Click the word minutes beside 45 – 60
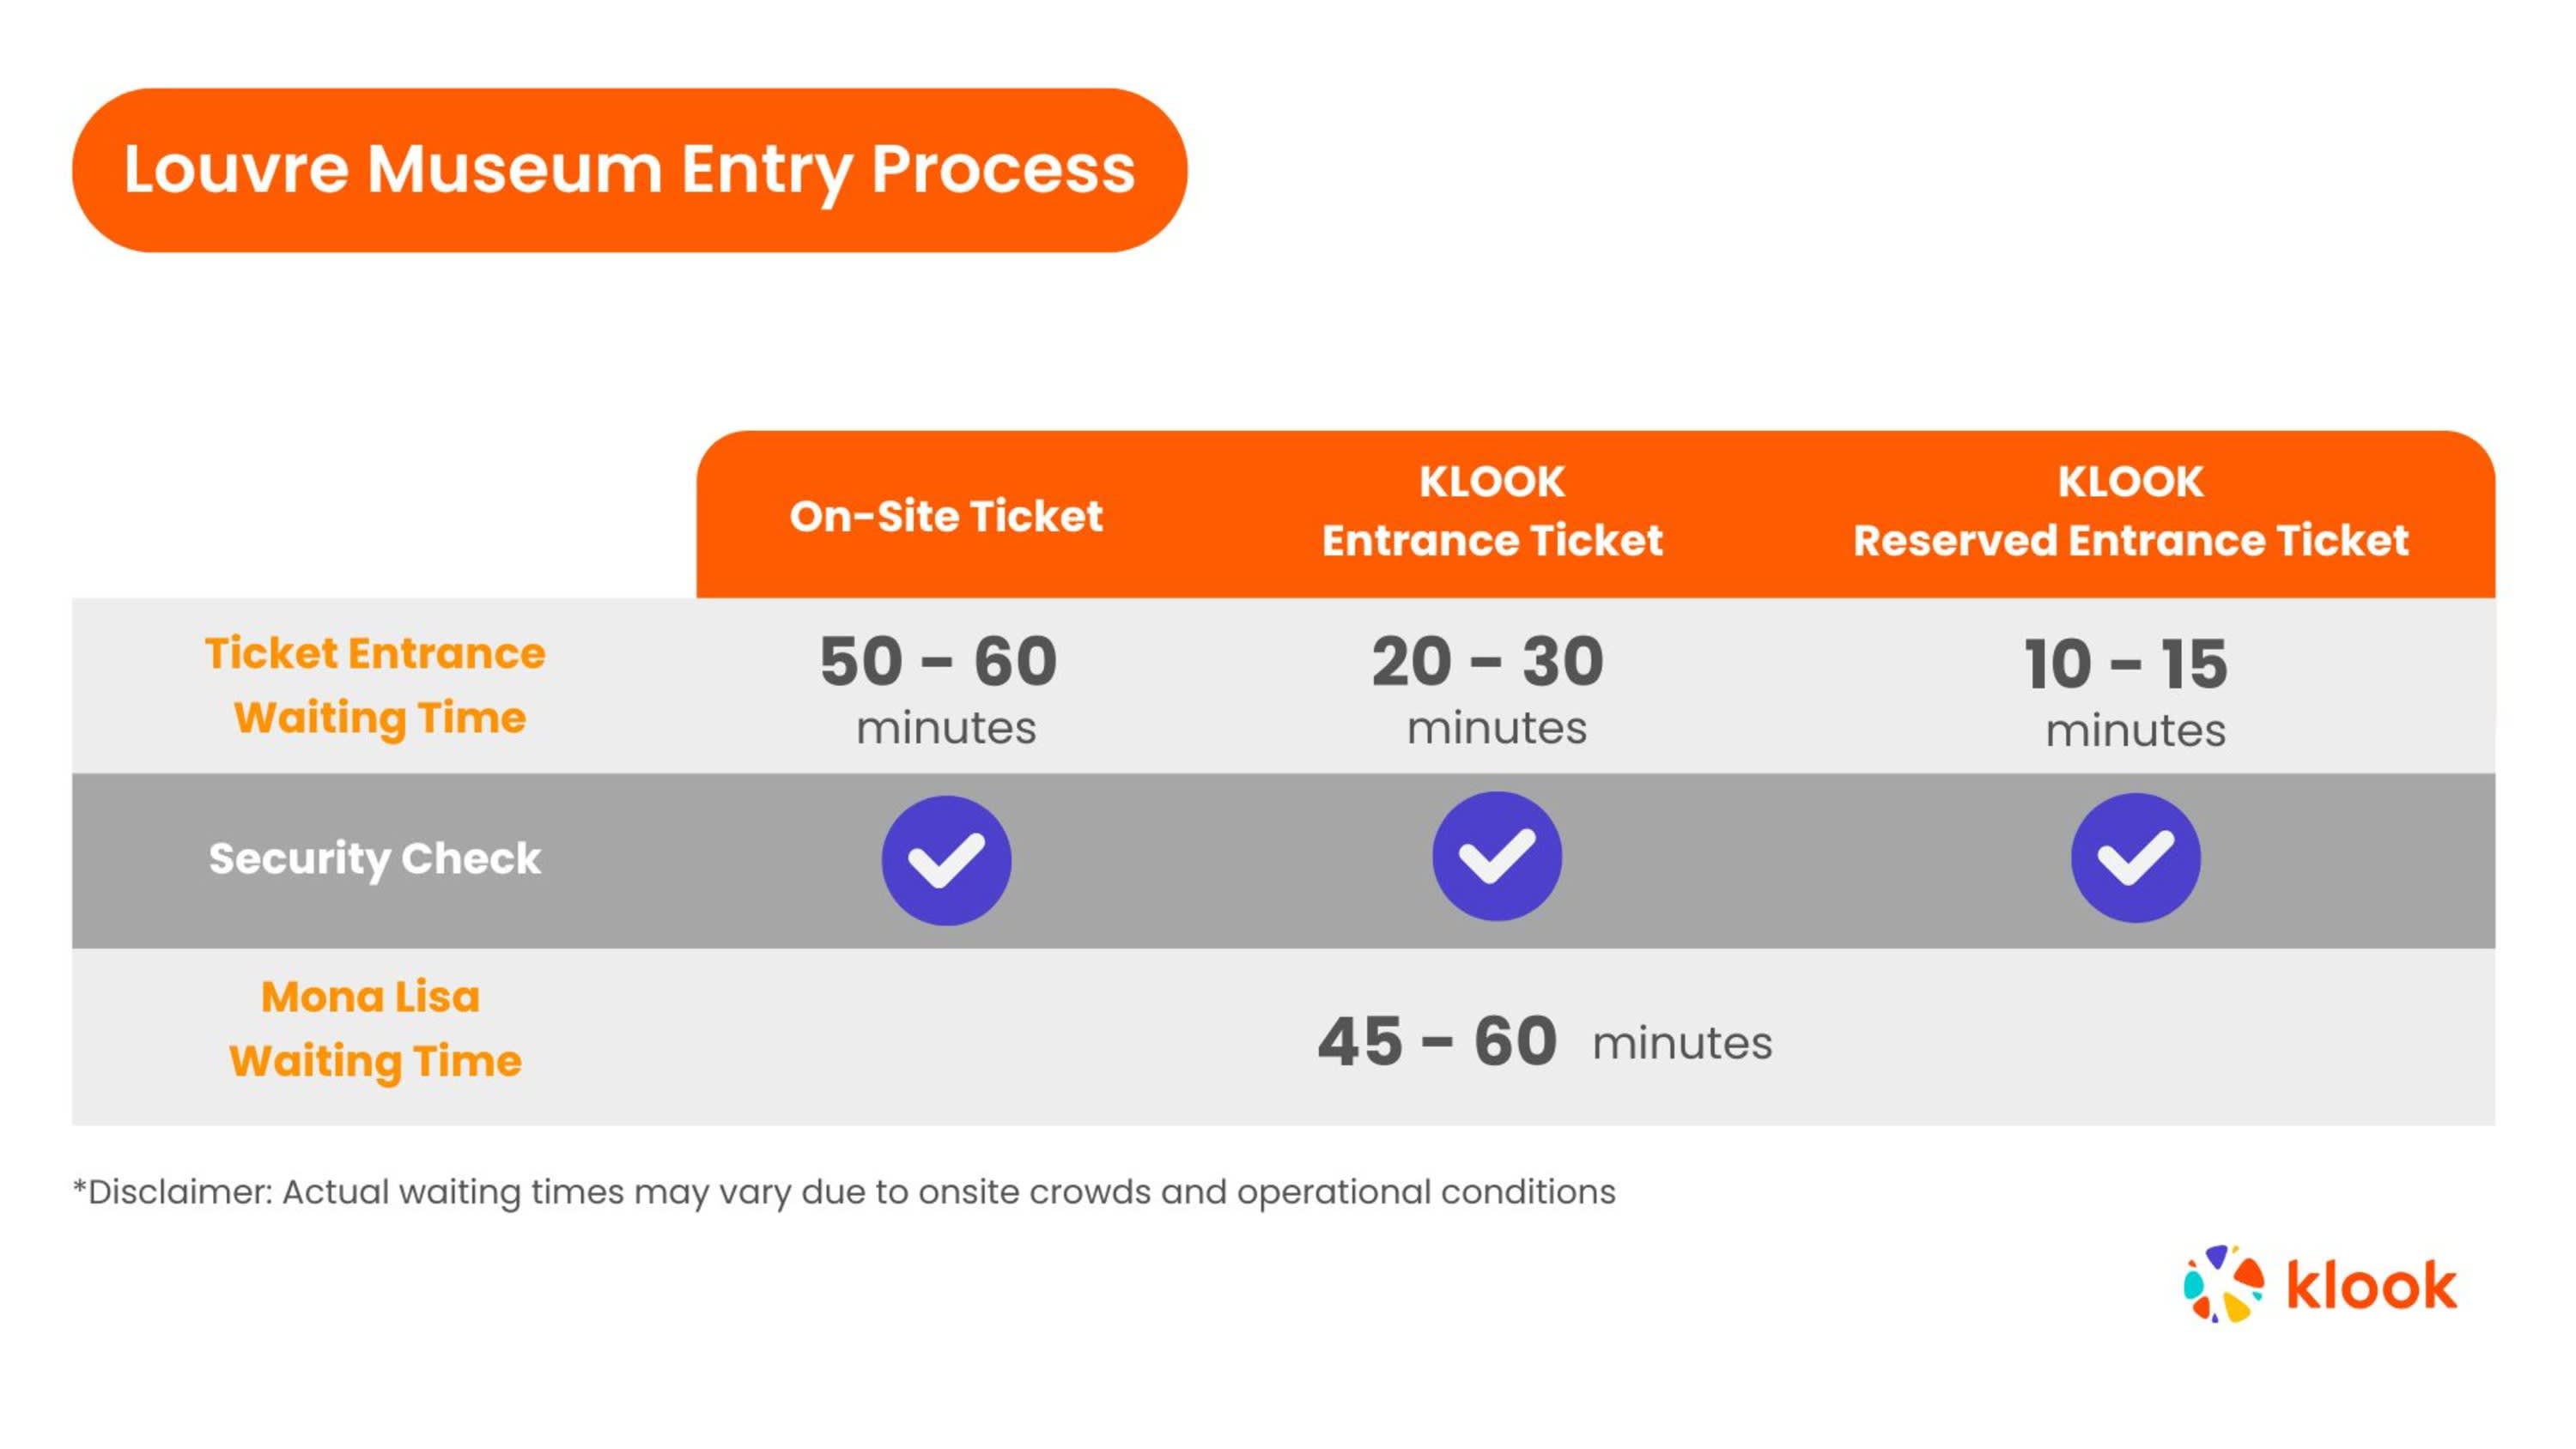The width and height of the screenshot is (2576, 1449). (1682, 1043)
